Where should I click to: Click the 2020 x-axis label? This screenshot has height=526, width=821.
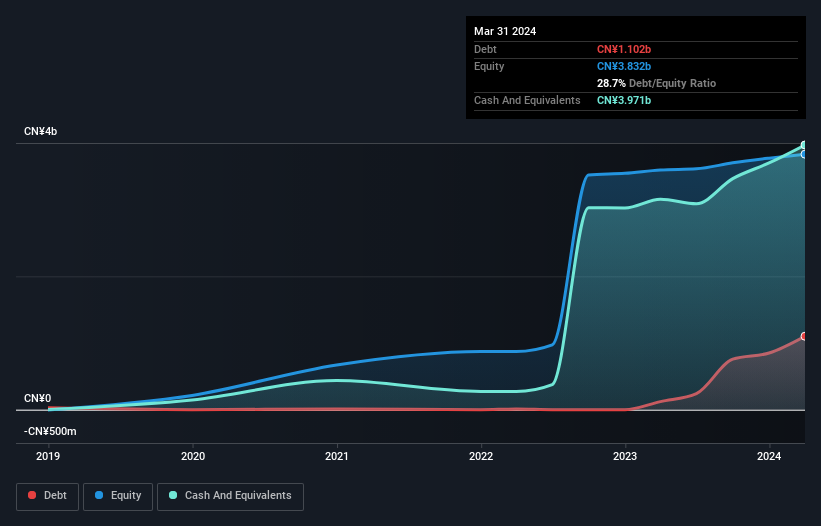[193, 456]
